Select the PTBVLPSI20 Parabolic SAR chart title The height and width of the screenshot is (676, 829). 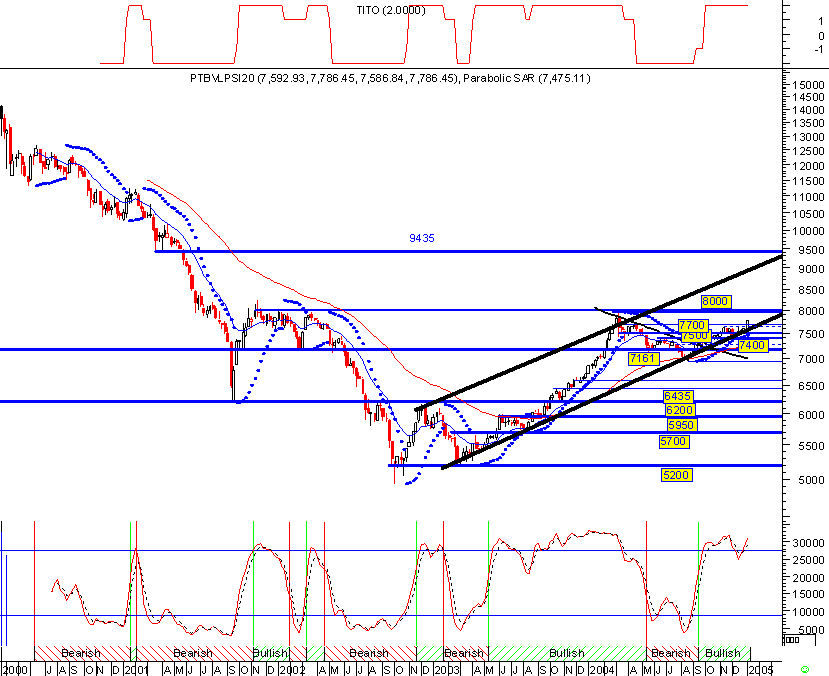(x=390, y=78)
